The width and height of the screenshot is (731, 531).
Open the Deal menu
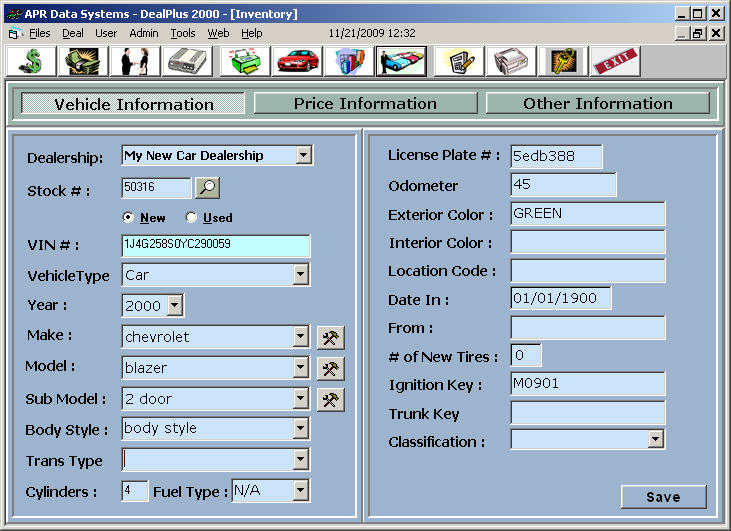tap(73, 33)
